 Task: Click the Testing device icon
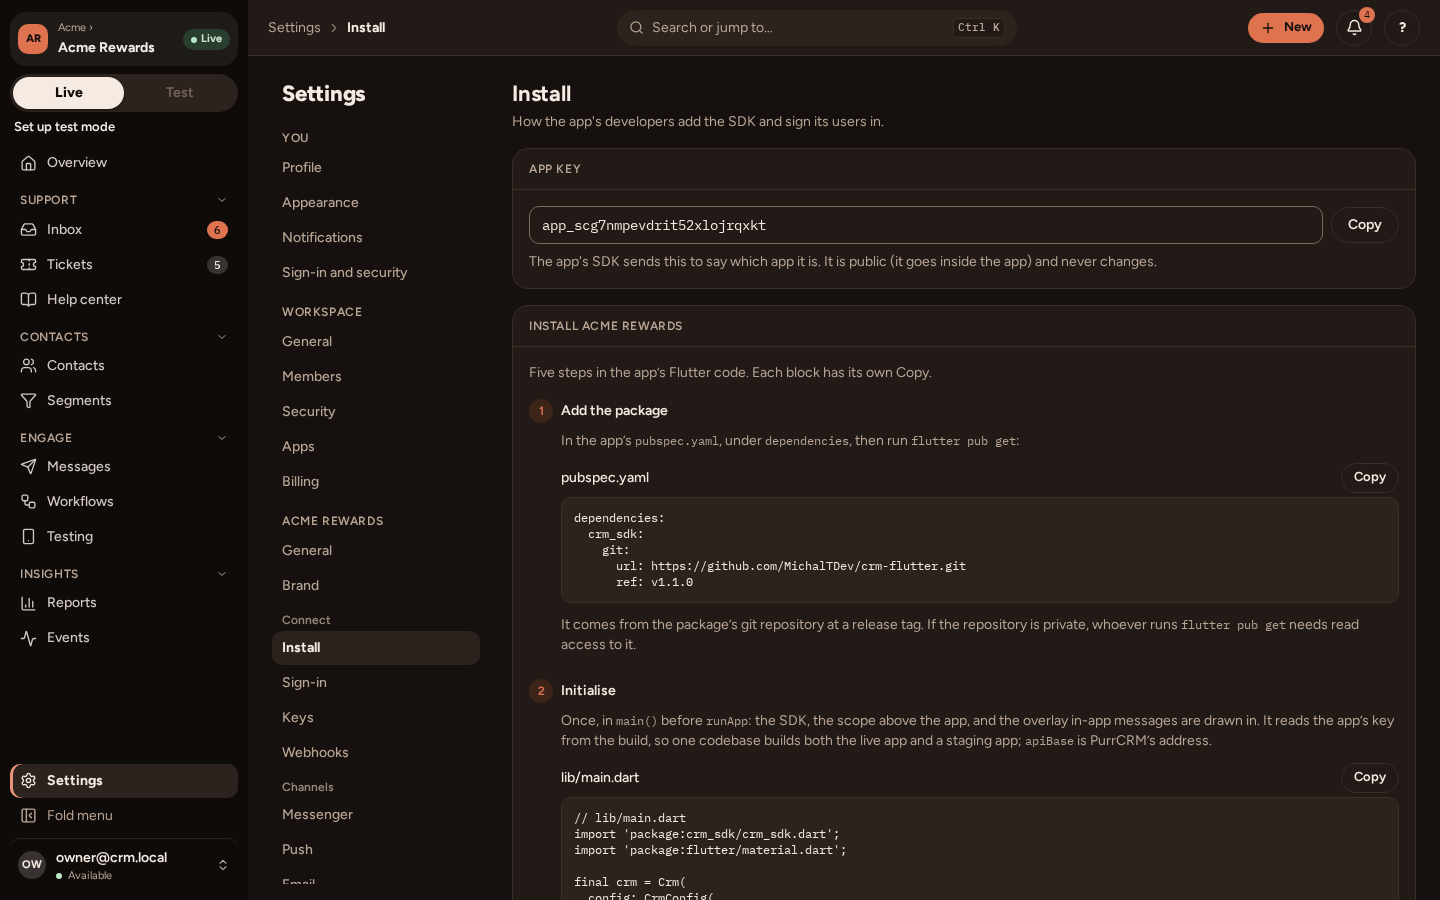click(29, 537)
